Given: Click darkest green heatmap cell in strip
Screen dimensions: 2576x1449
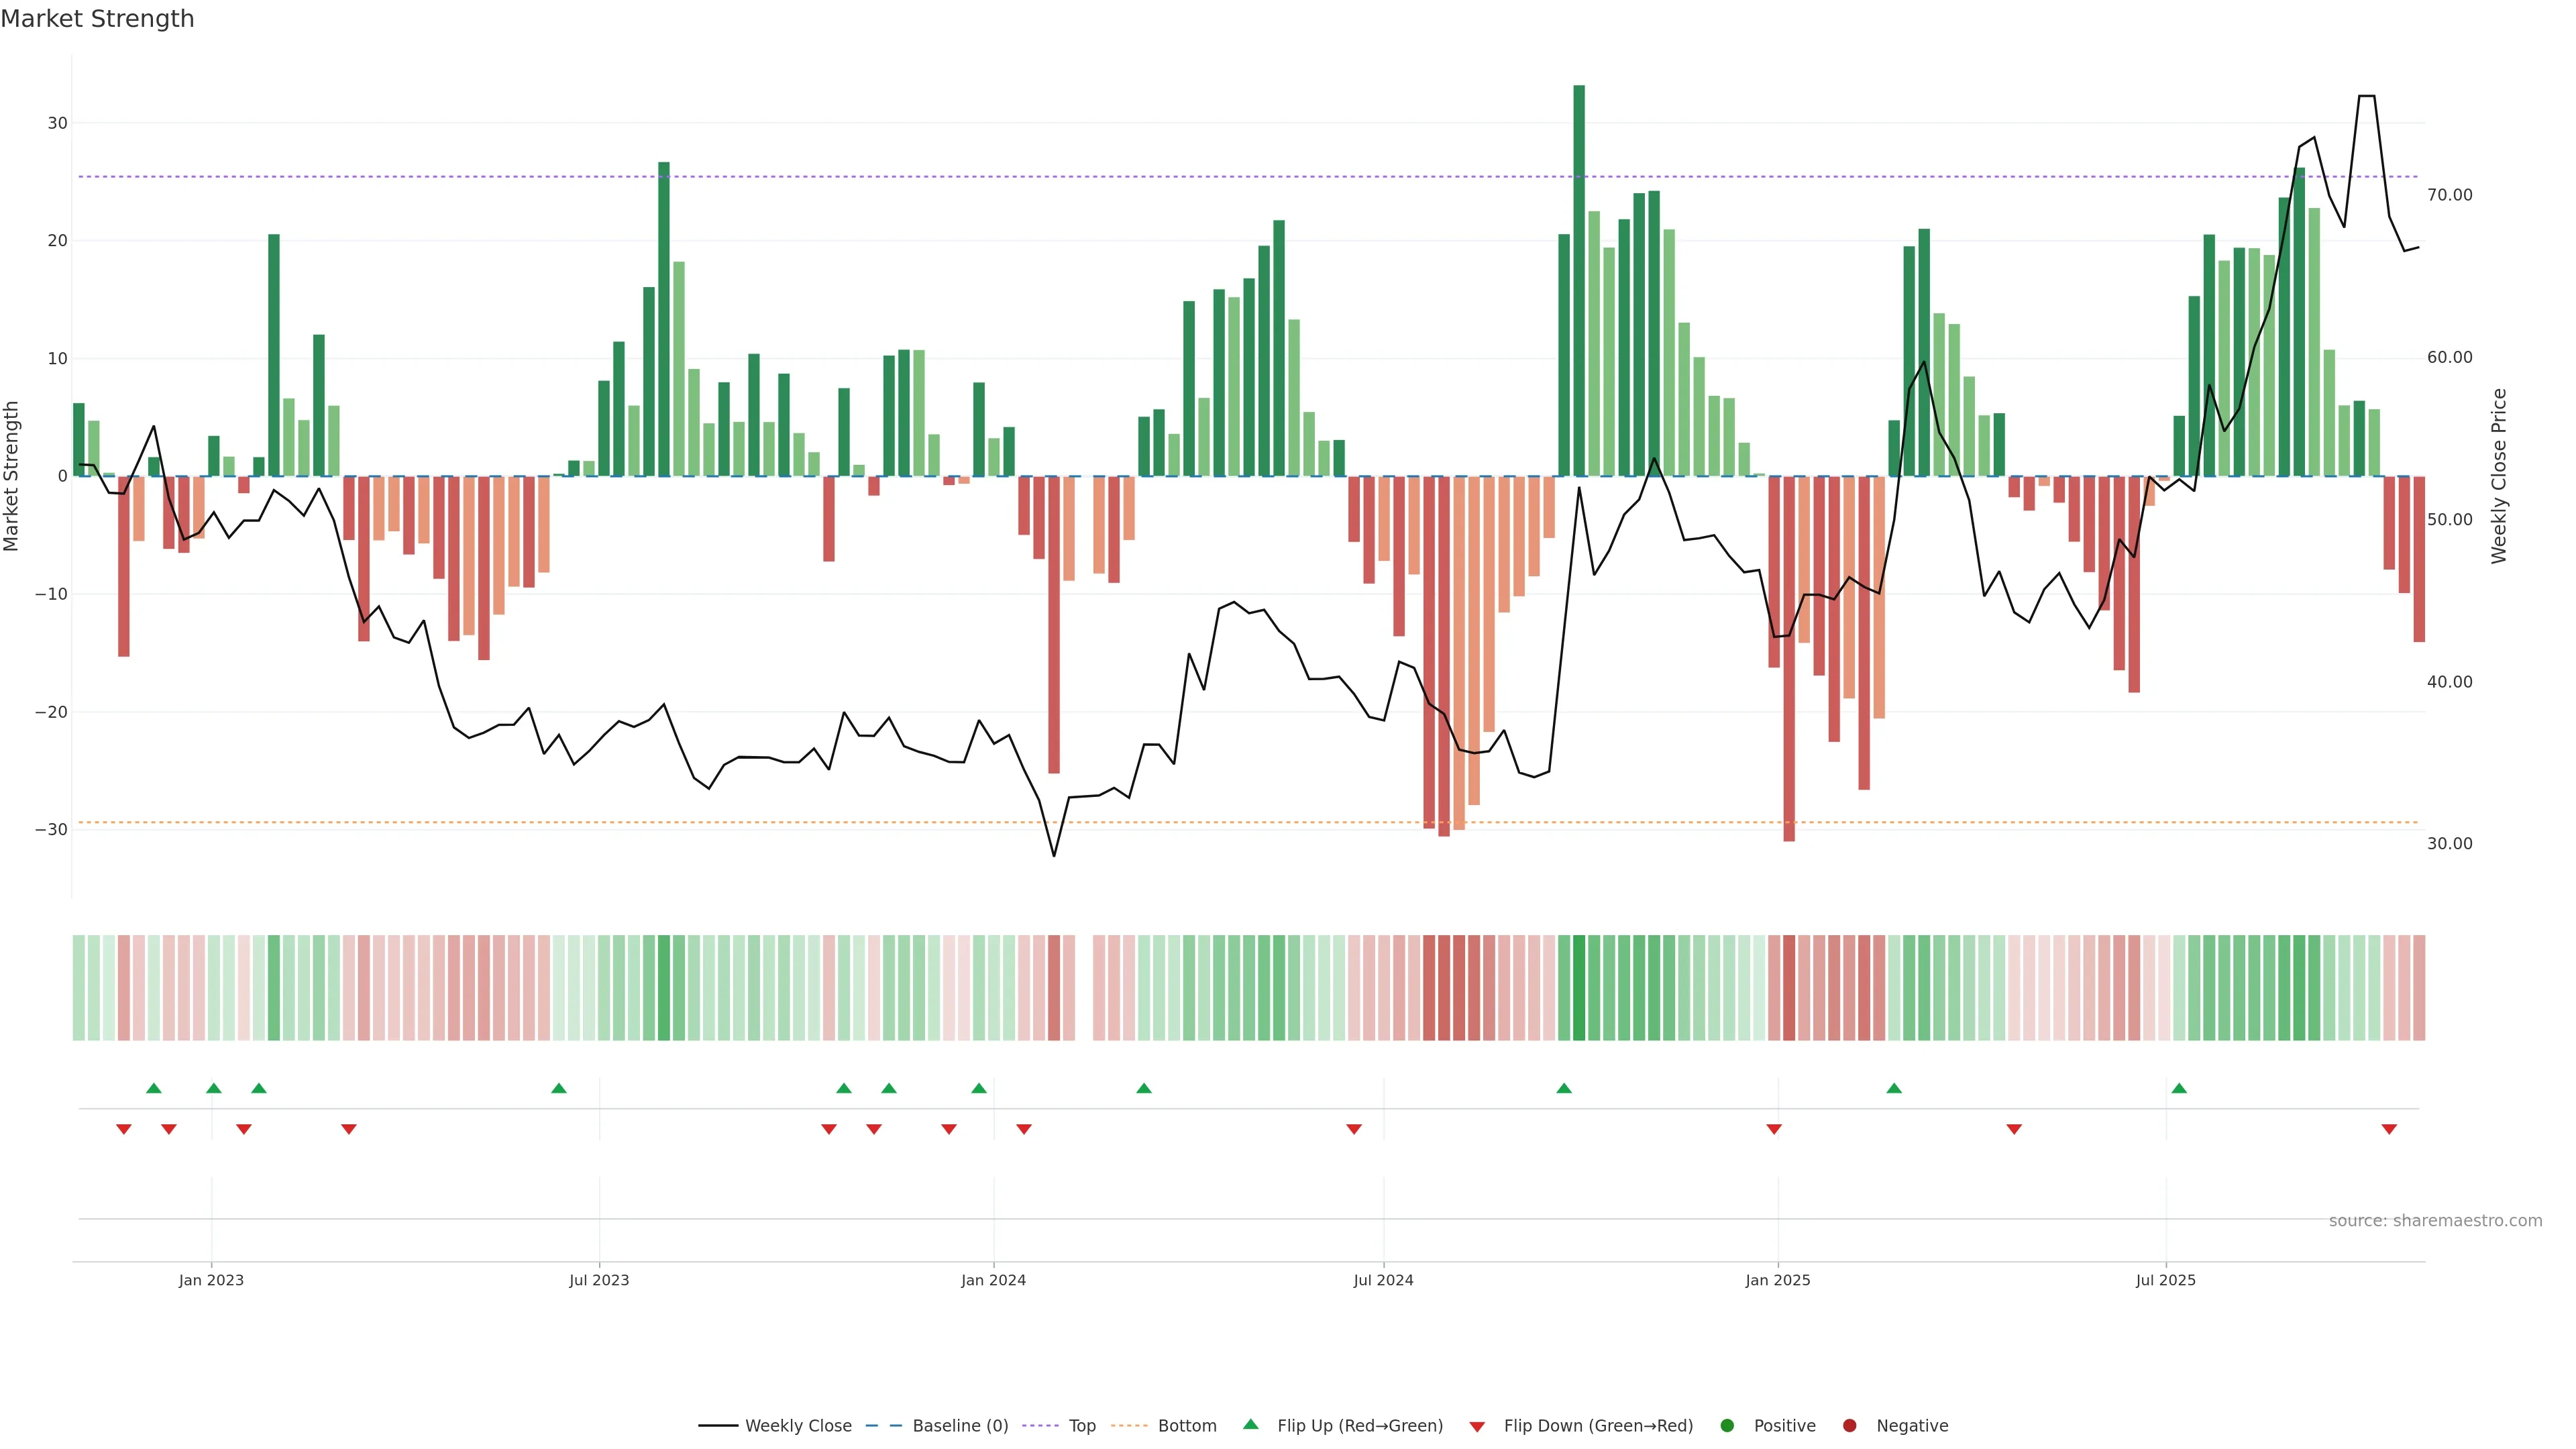Looking at the screenshot, I should coord(1579,987).
